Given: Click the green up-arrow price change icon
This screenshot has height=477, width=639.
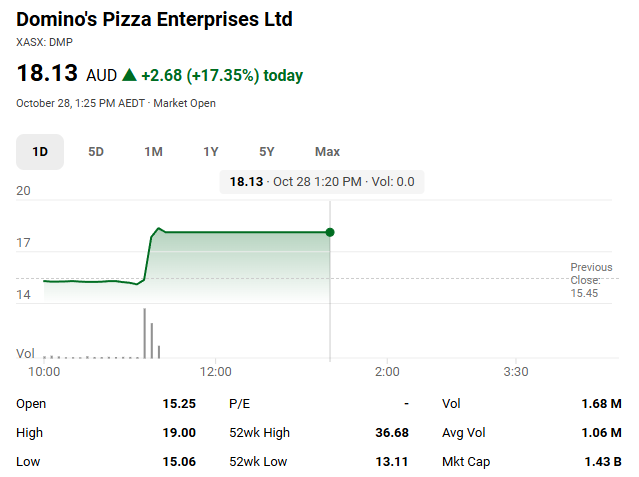Looking at the screenshot, I should tap(128, 75).
